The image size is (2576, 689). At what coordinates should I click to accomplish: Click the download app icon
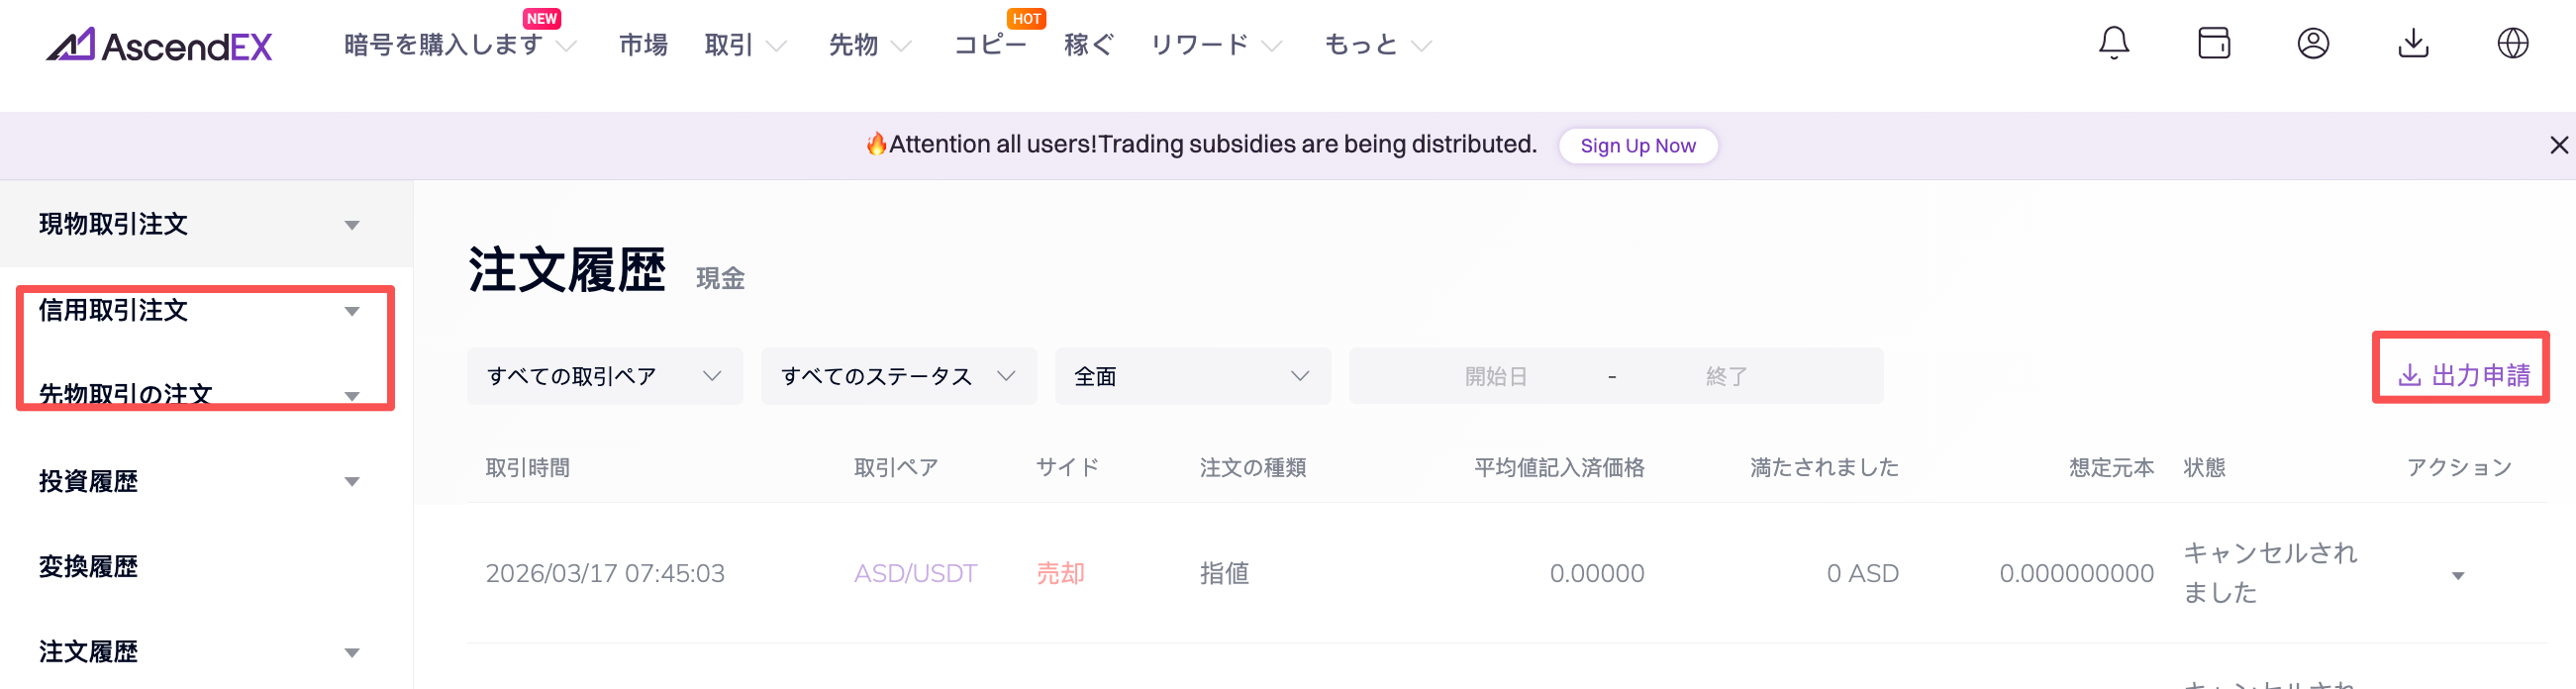point(2413,43)
